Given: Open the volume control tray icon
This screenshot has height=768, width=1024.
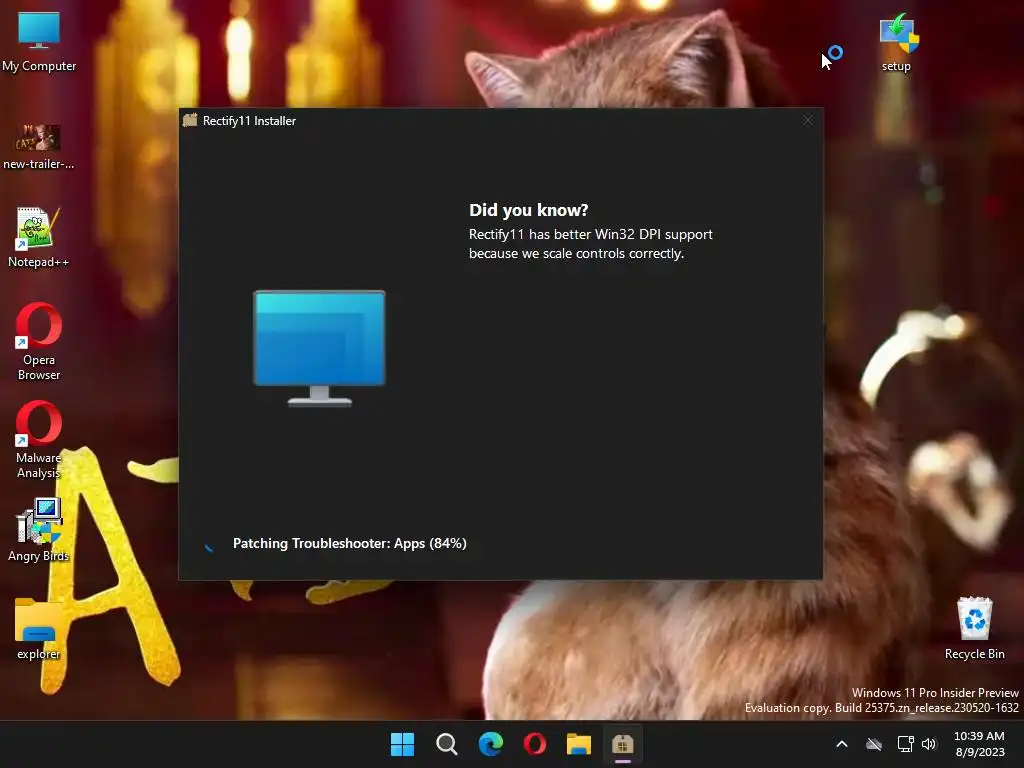Looking at the screenshot, I should point(929,744).
